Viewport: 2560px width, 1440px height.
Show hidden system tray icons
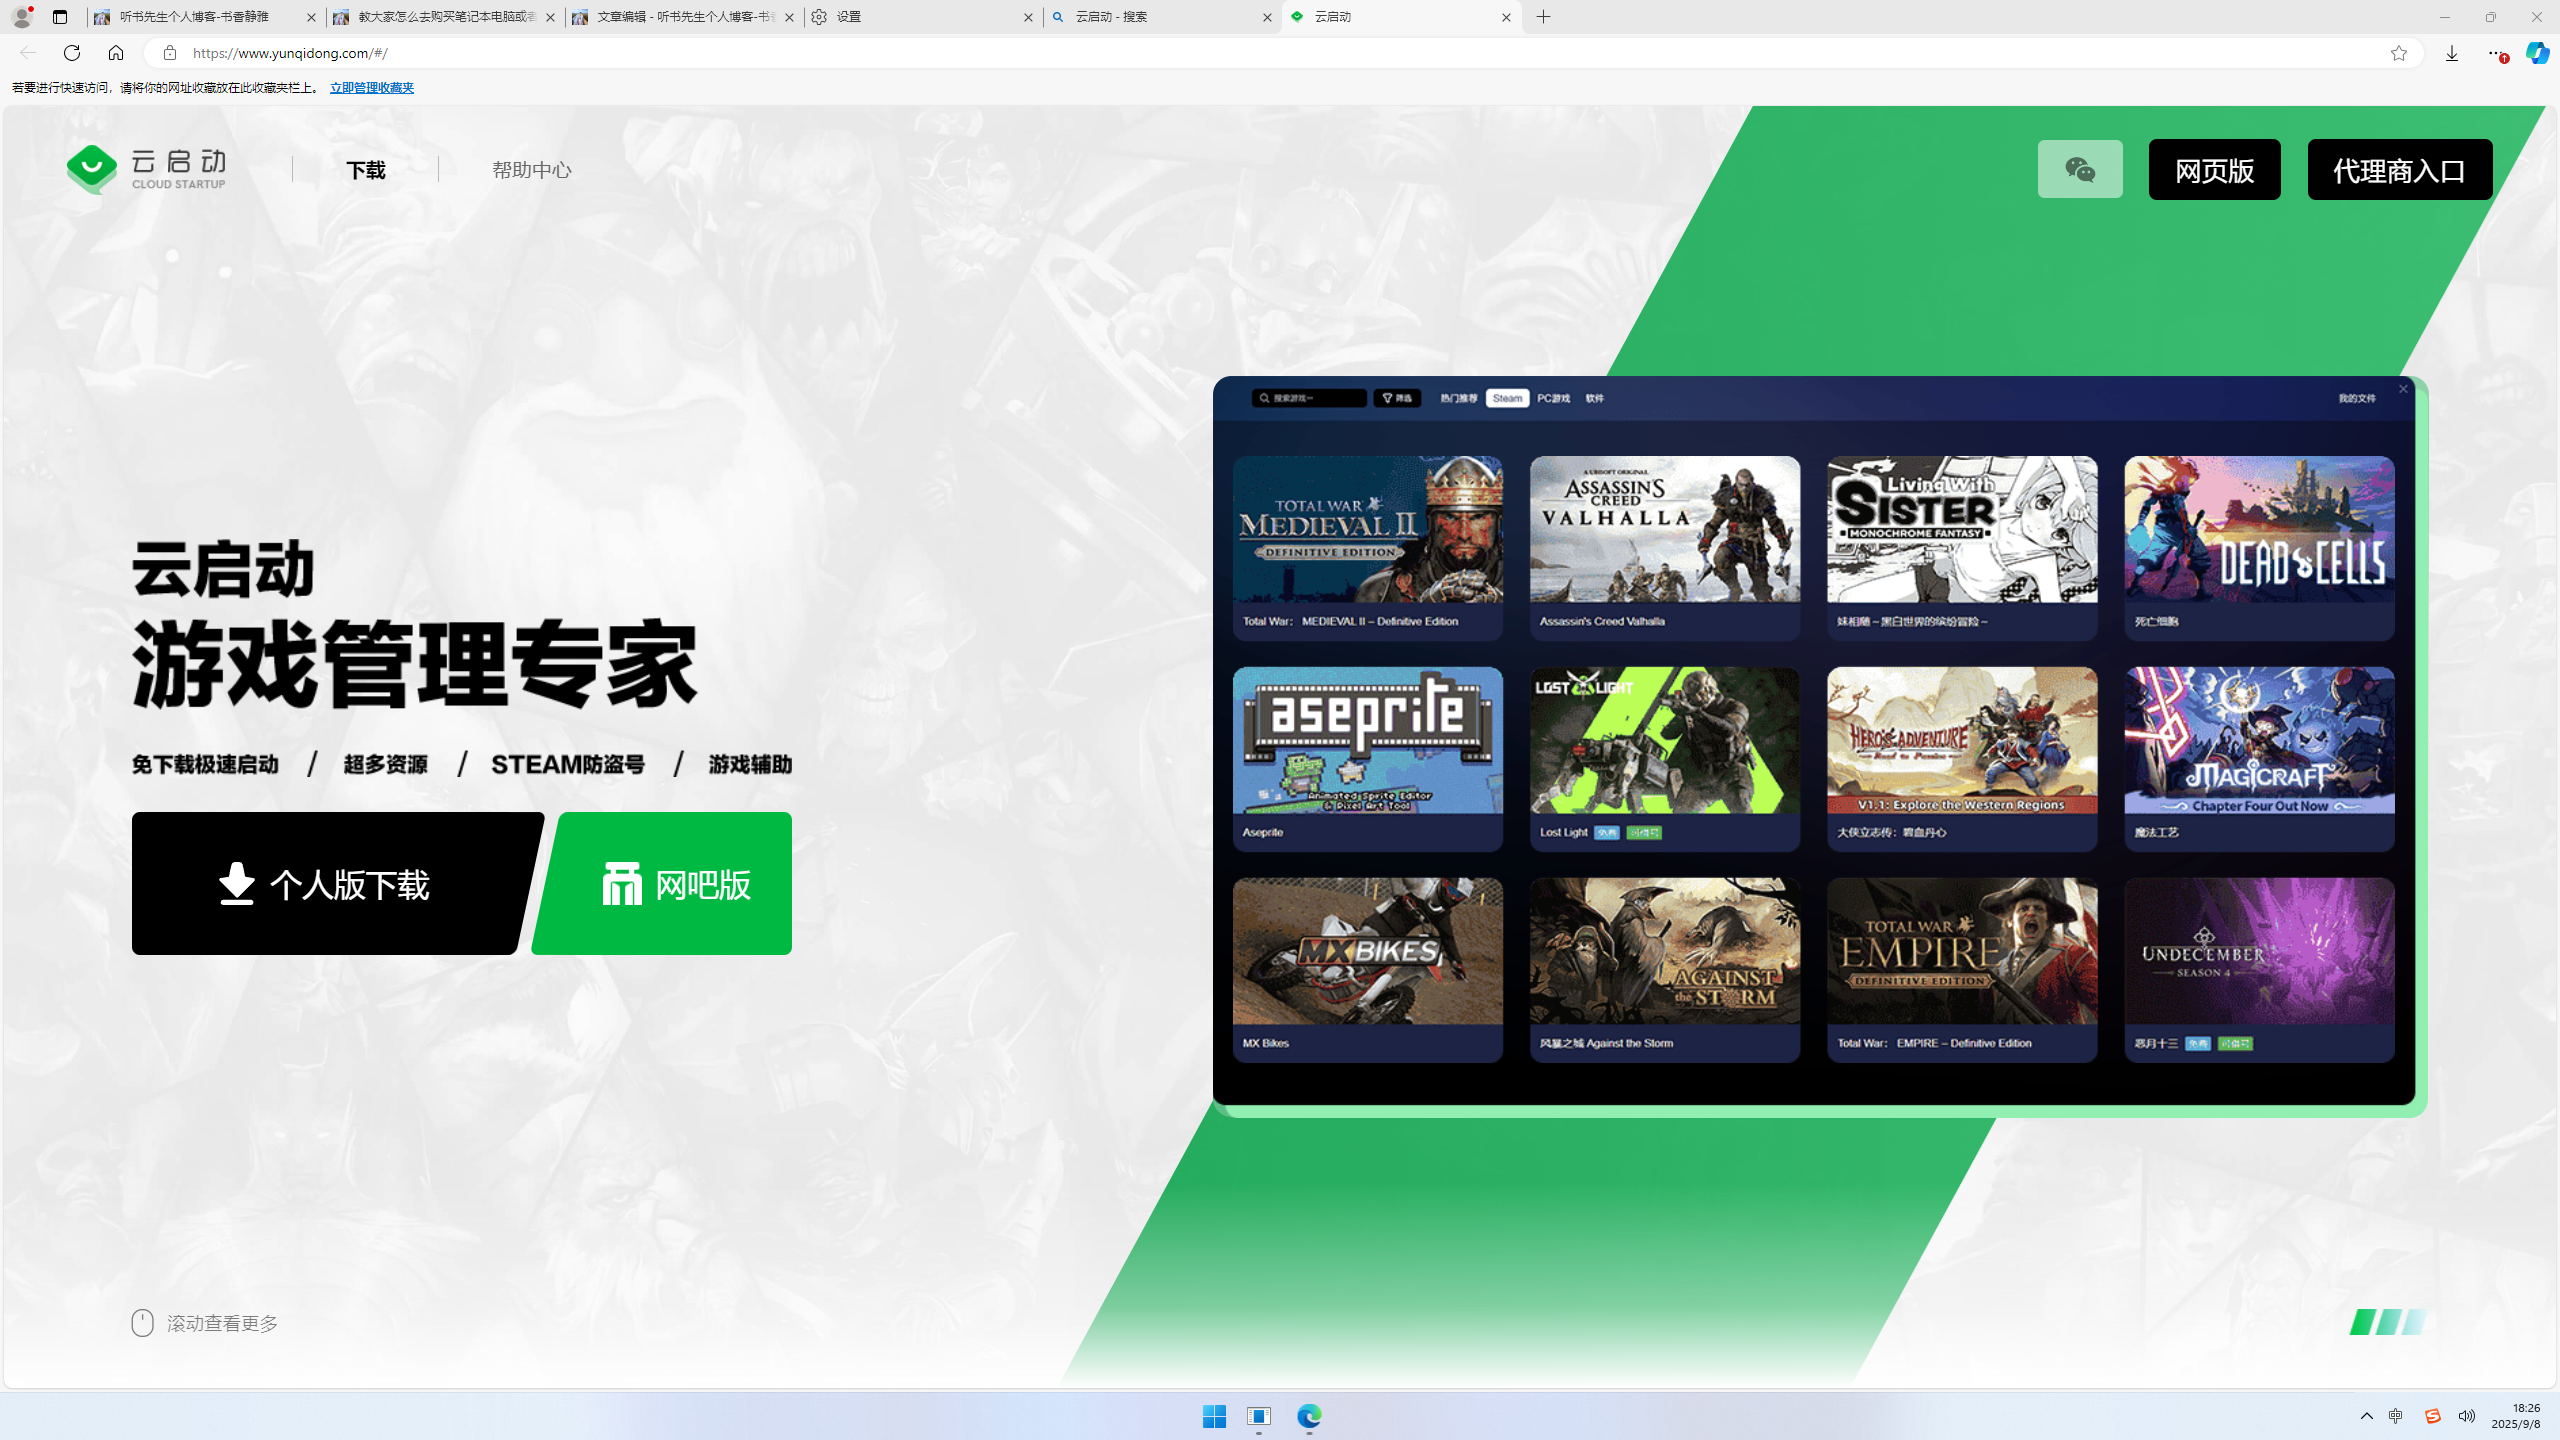point(2366,1416)
